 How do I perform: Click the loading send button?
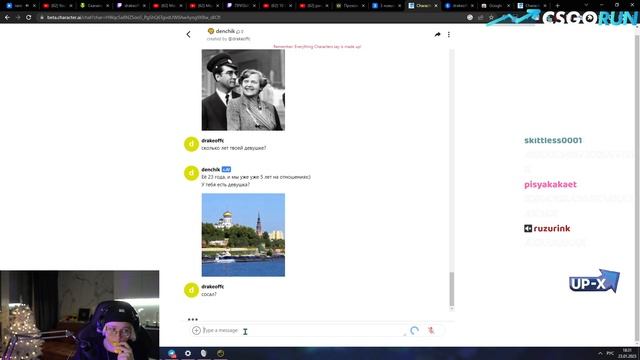pyautogui.click(x=414, y=331)
